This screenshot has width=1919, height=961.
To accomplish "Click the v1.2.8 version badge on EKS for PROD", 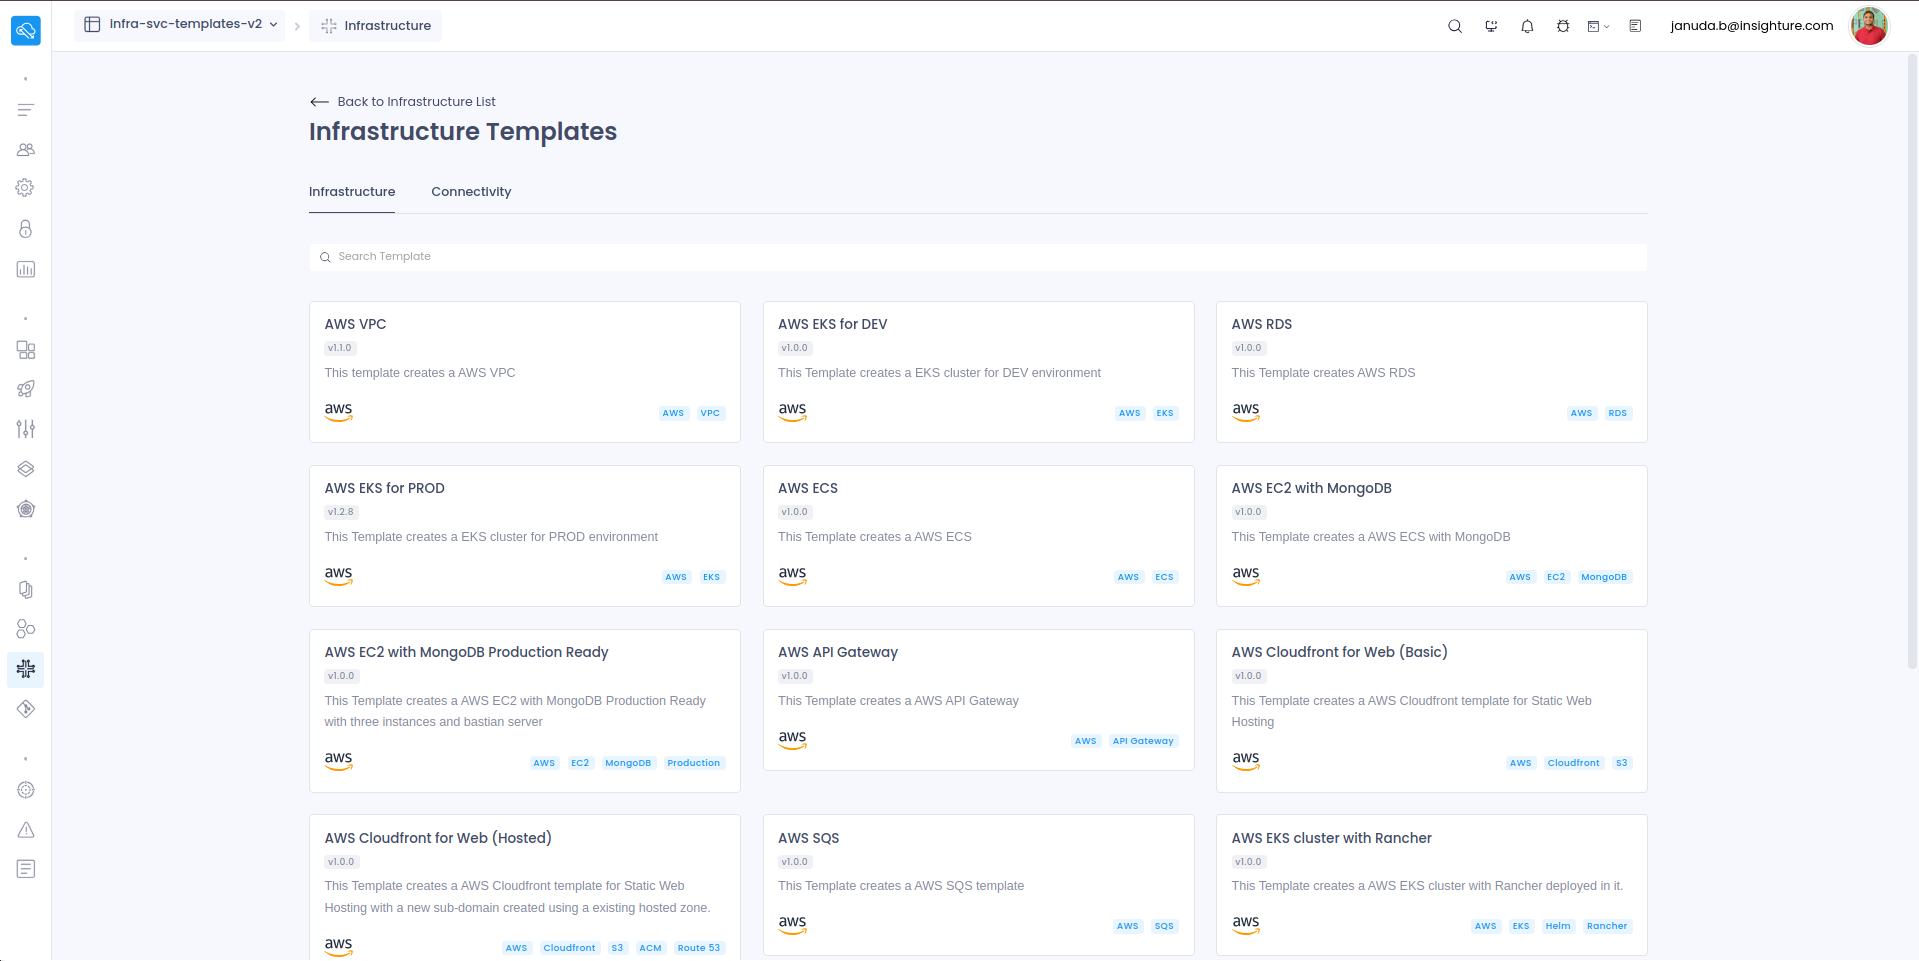I will 341,512.
